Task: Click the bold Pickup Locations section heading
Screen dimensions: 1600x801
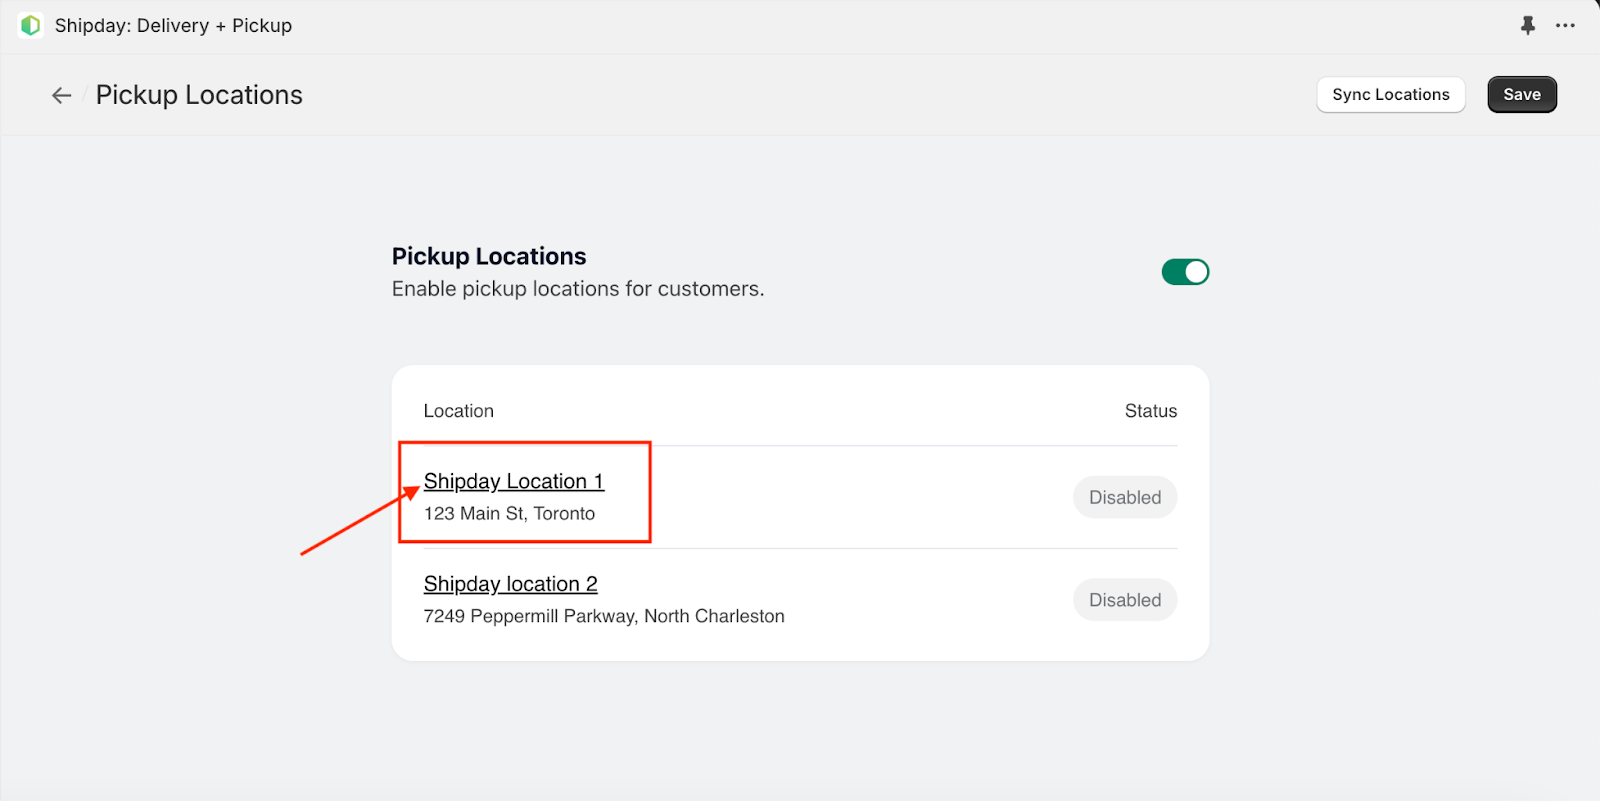Action: pos(489,256)
